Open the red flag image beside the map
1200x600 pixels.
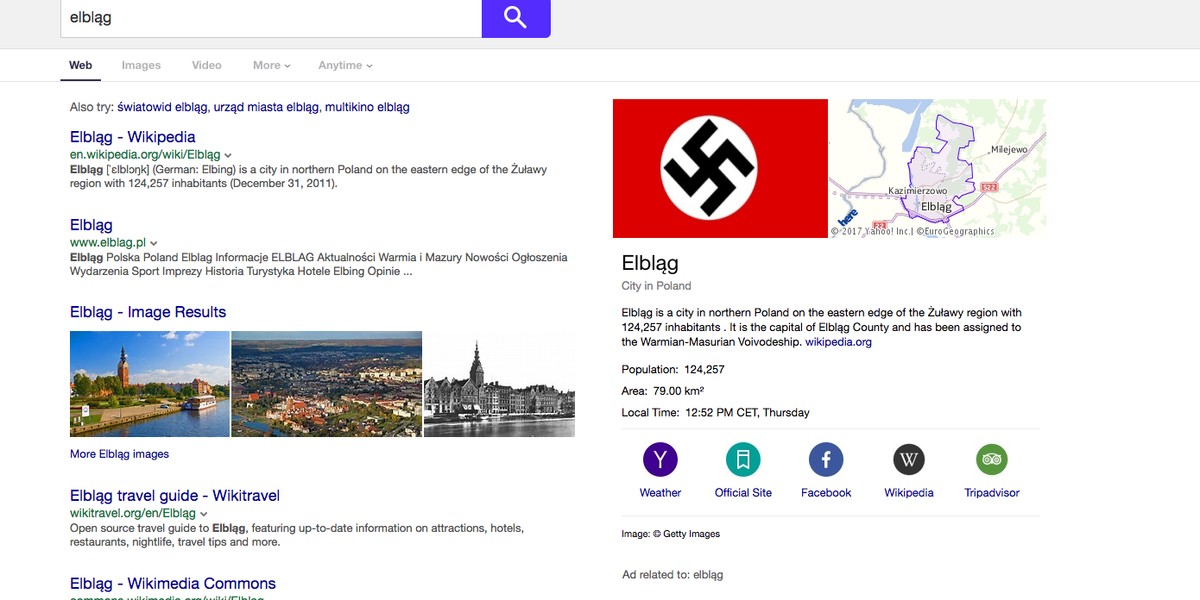coord(720,168)
